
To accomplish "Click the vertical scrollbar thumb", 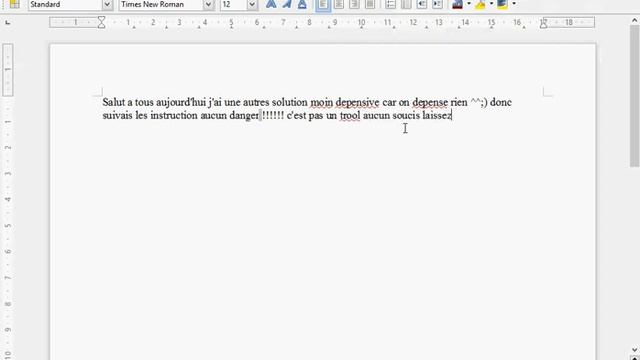I will pyautogui.click(x=634, y=96).
